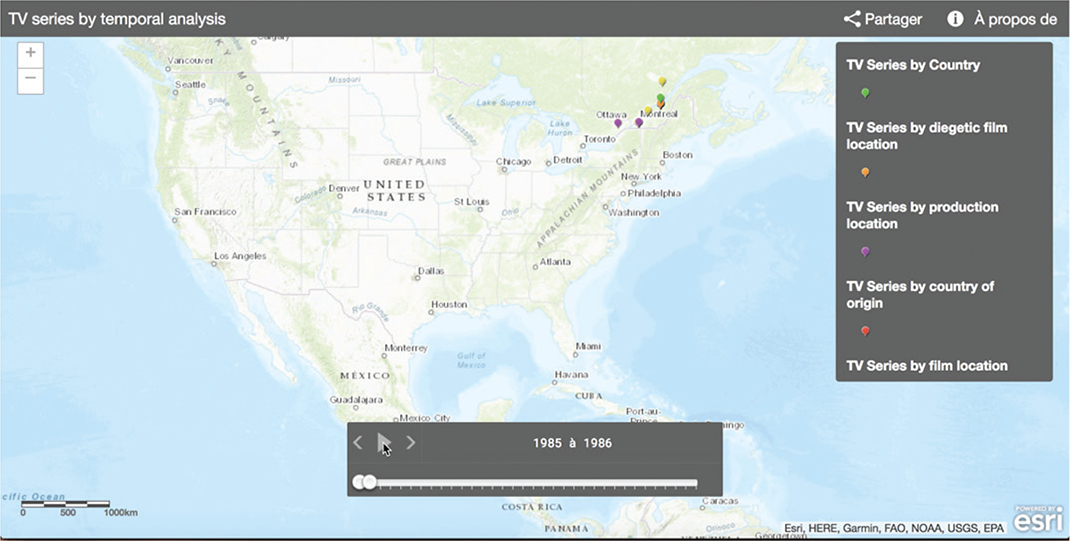Click the San Francisco city label on map
This screenshot has width=1070, height=541.
tap(205, 211)
